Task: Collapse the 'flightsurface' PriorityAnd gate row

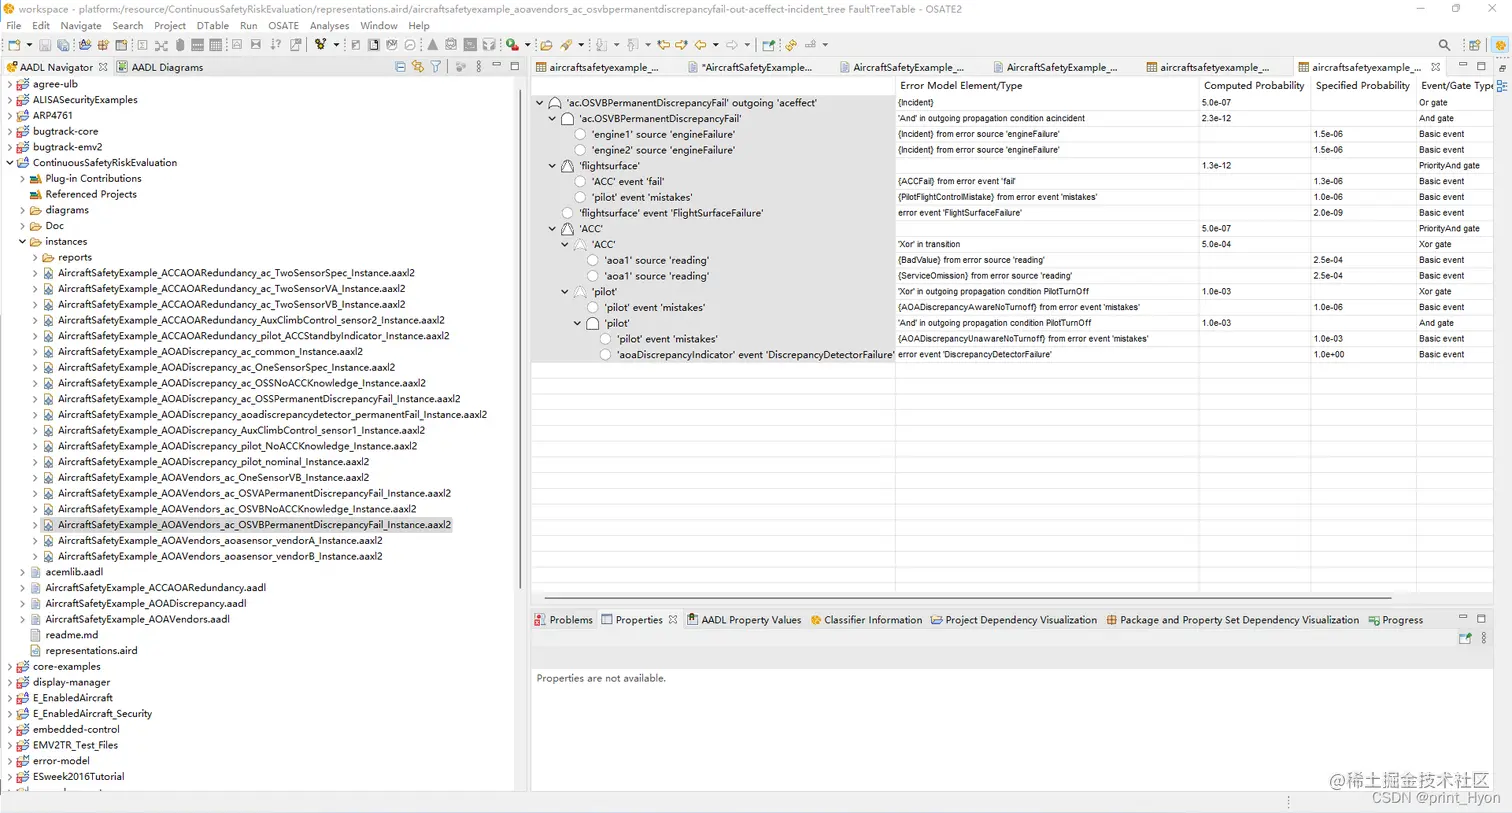Action: pyautogui.click(x=552, y=166)
